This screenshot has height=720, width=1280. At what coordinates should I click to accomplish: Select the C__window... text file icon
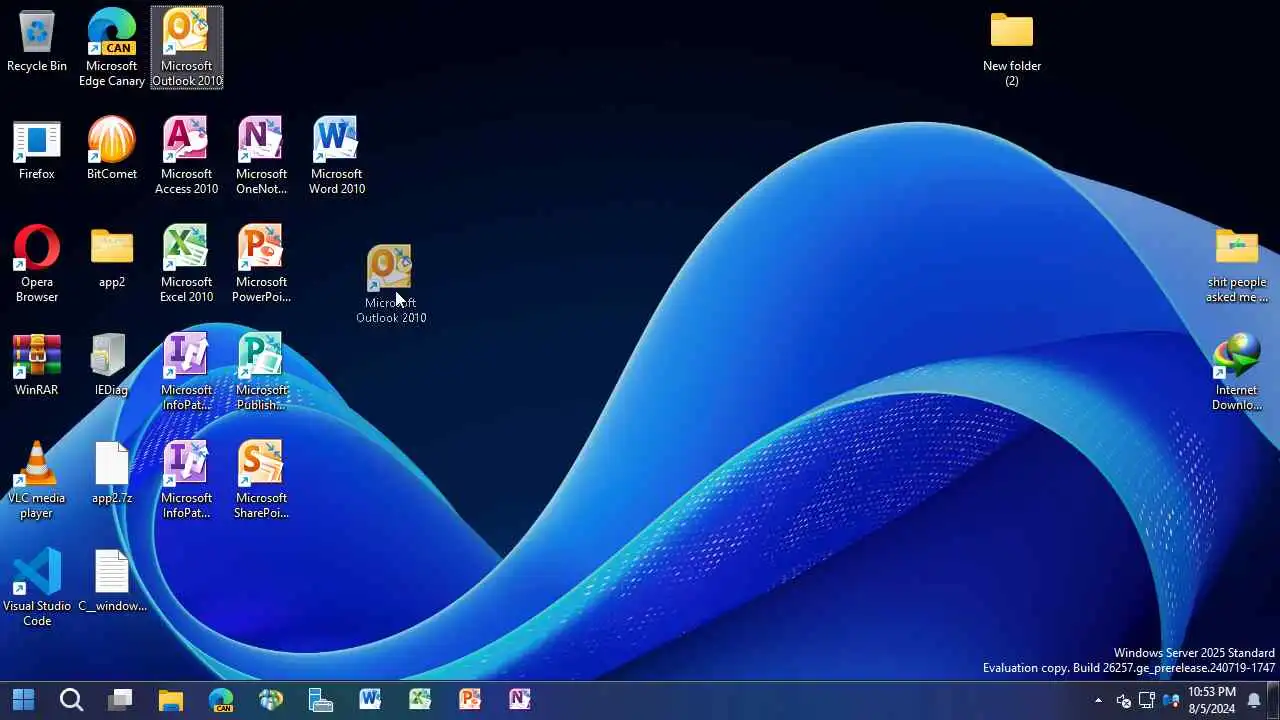112,582
